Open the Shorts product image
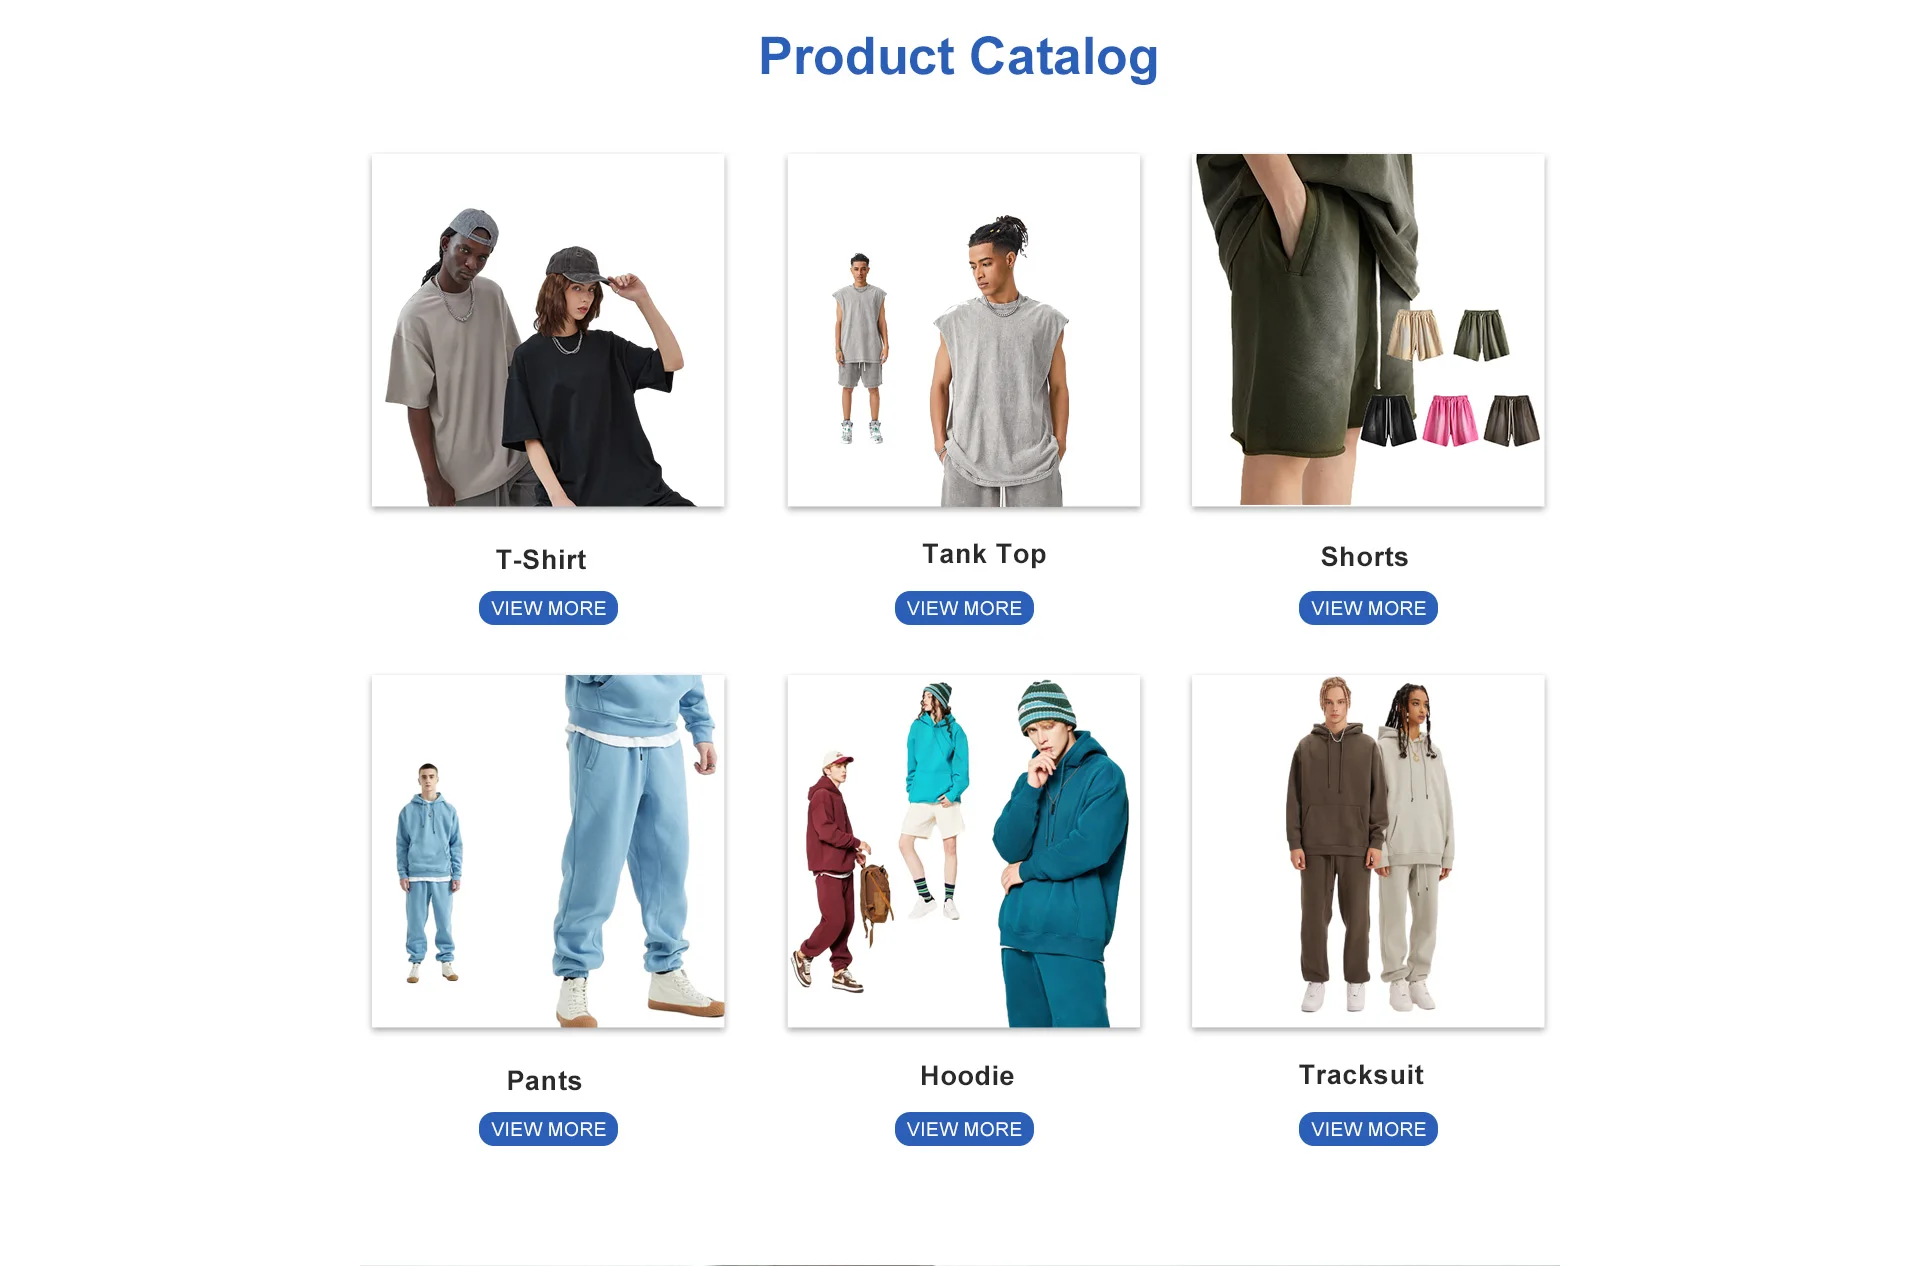This screenshot has width=1920, height=1266. [1368, 330]
